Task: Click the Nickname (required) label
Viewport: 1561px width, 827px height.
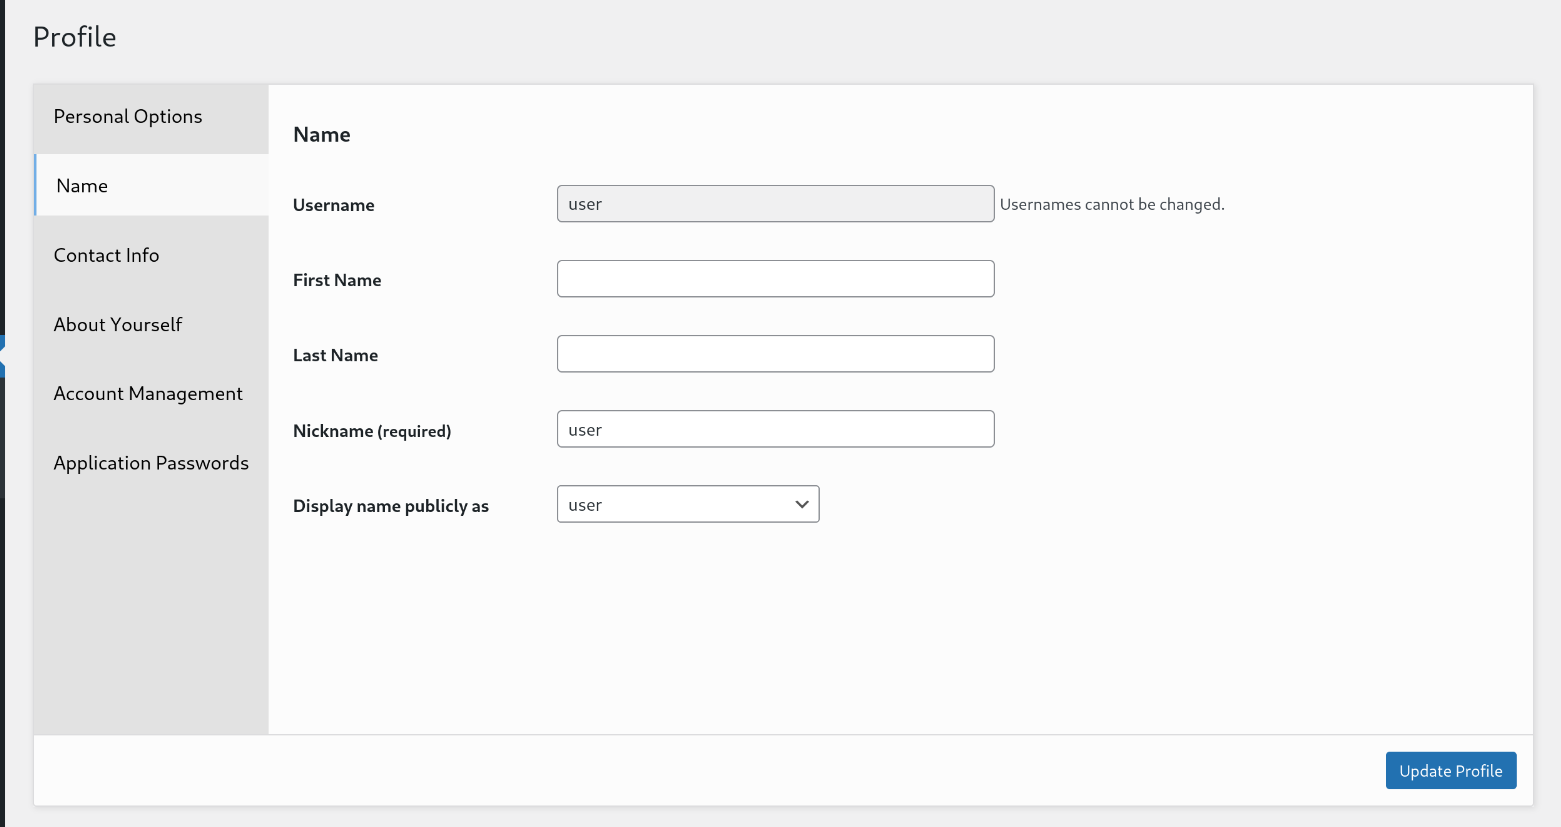Action: tap(372, 431)
